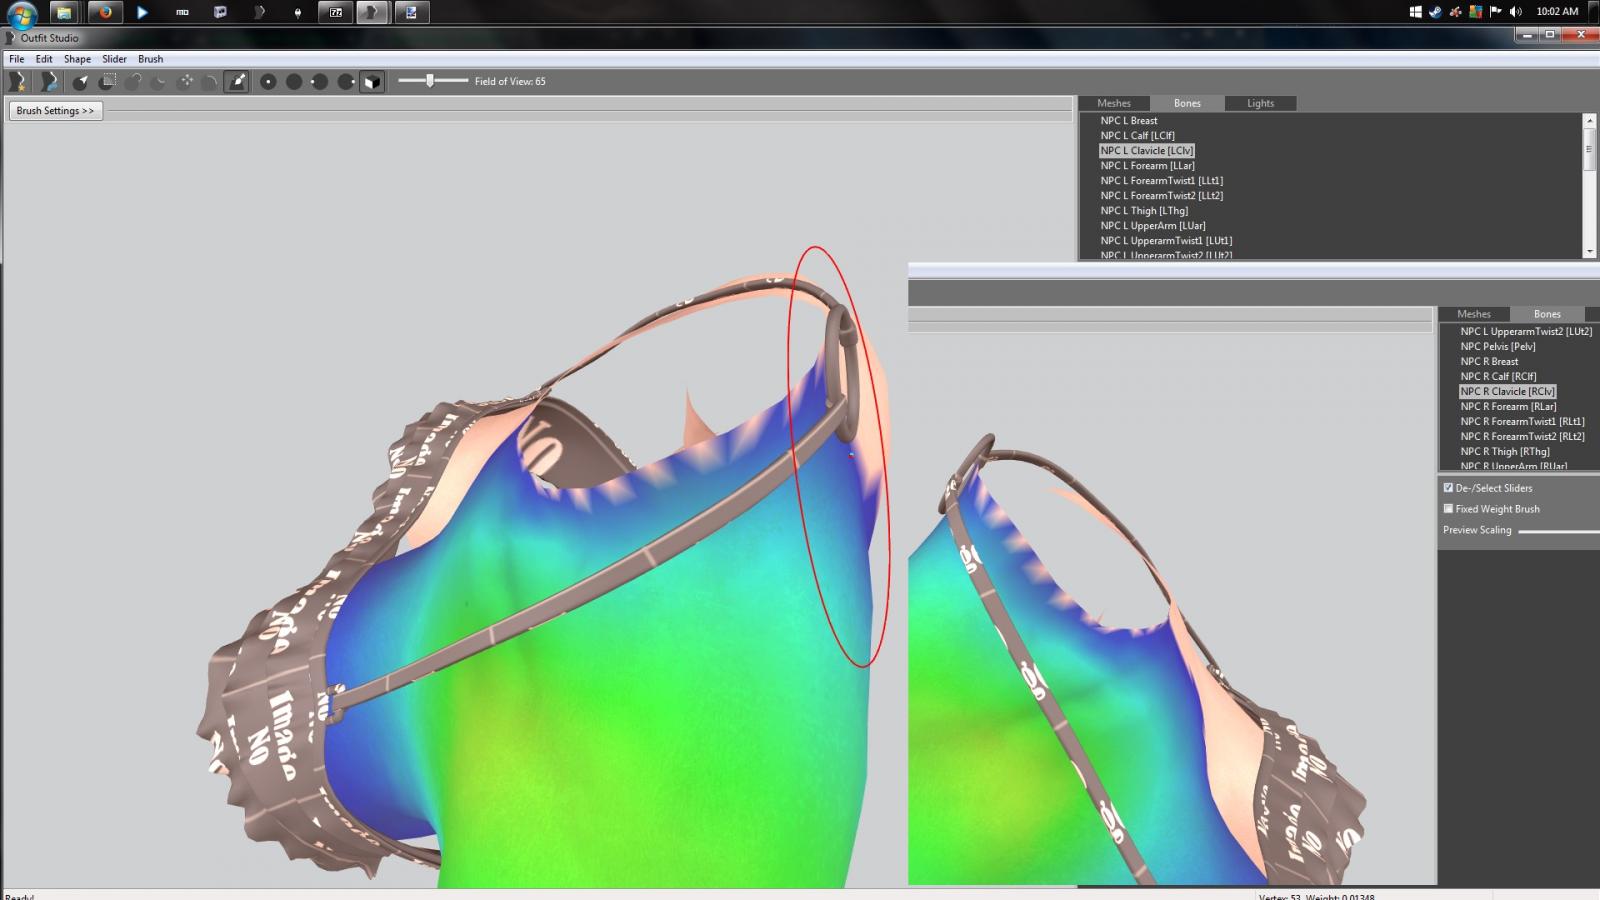Open the Shape menu
This screenshot has height=900, width=1600.
[77, 59]
